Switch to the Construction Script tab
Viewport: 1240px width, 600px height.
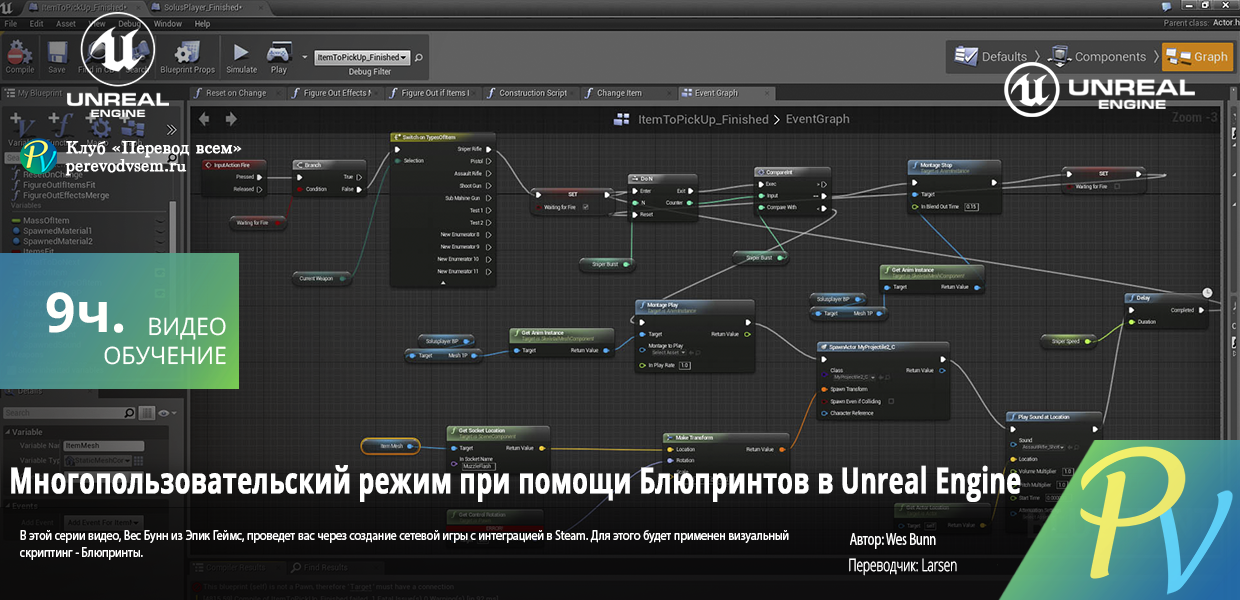click(531, 93)
